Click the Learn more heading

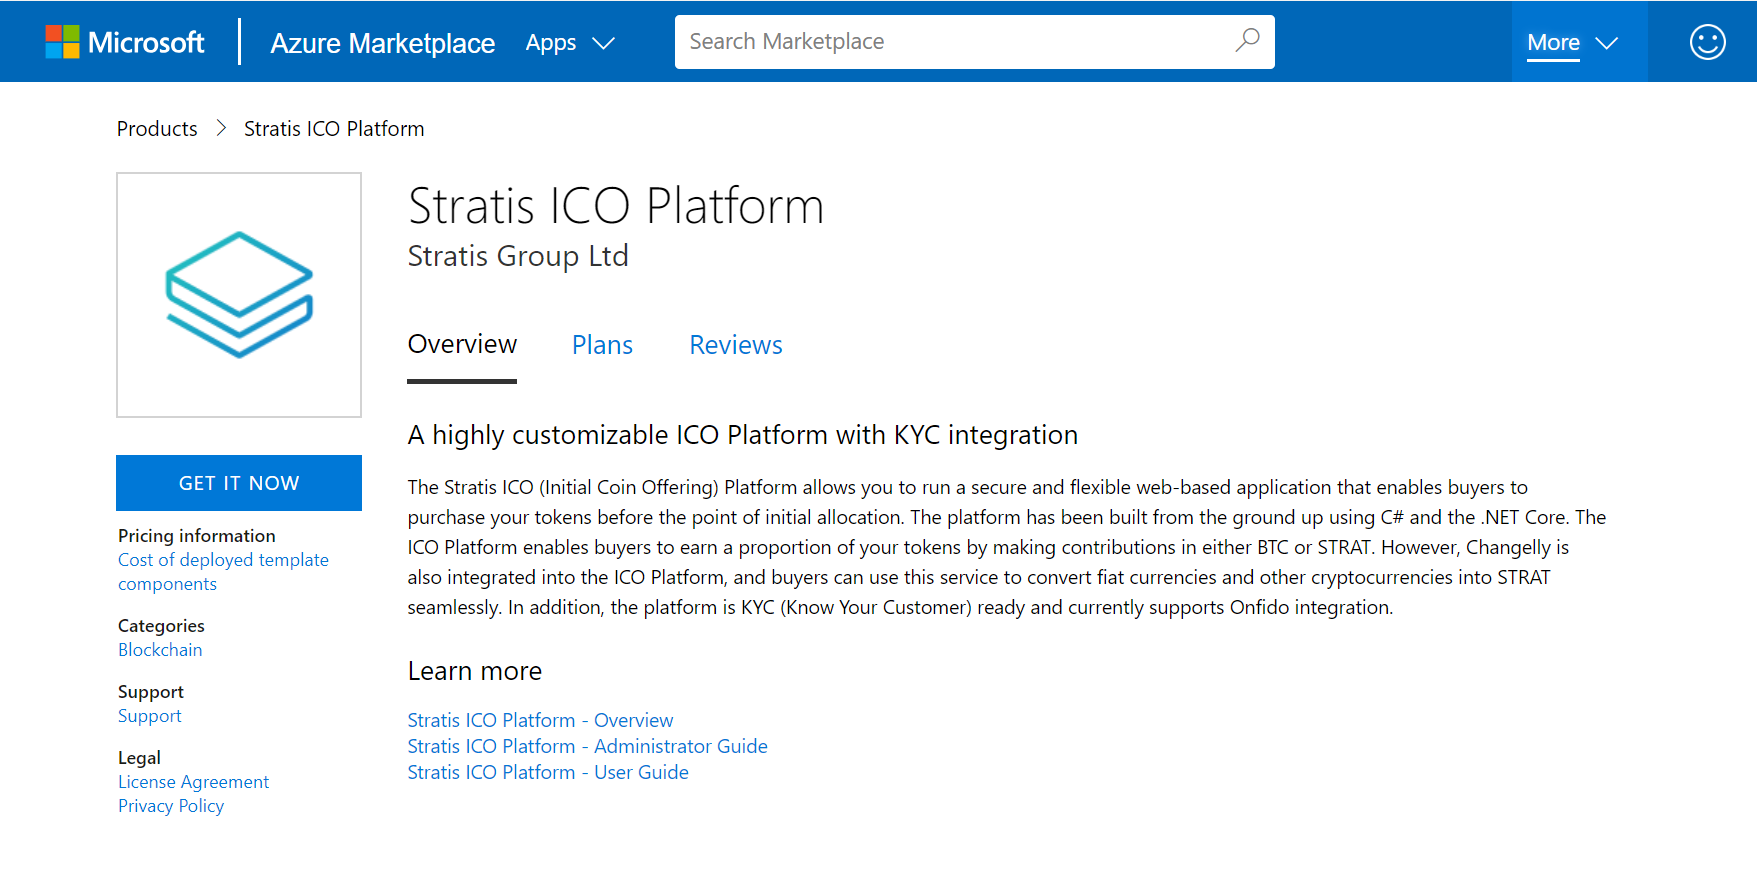click(x=475, y=671)
